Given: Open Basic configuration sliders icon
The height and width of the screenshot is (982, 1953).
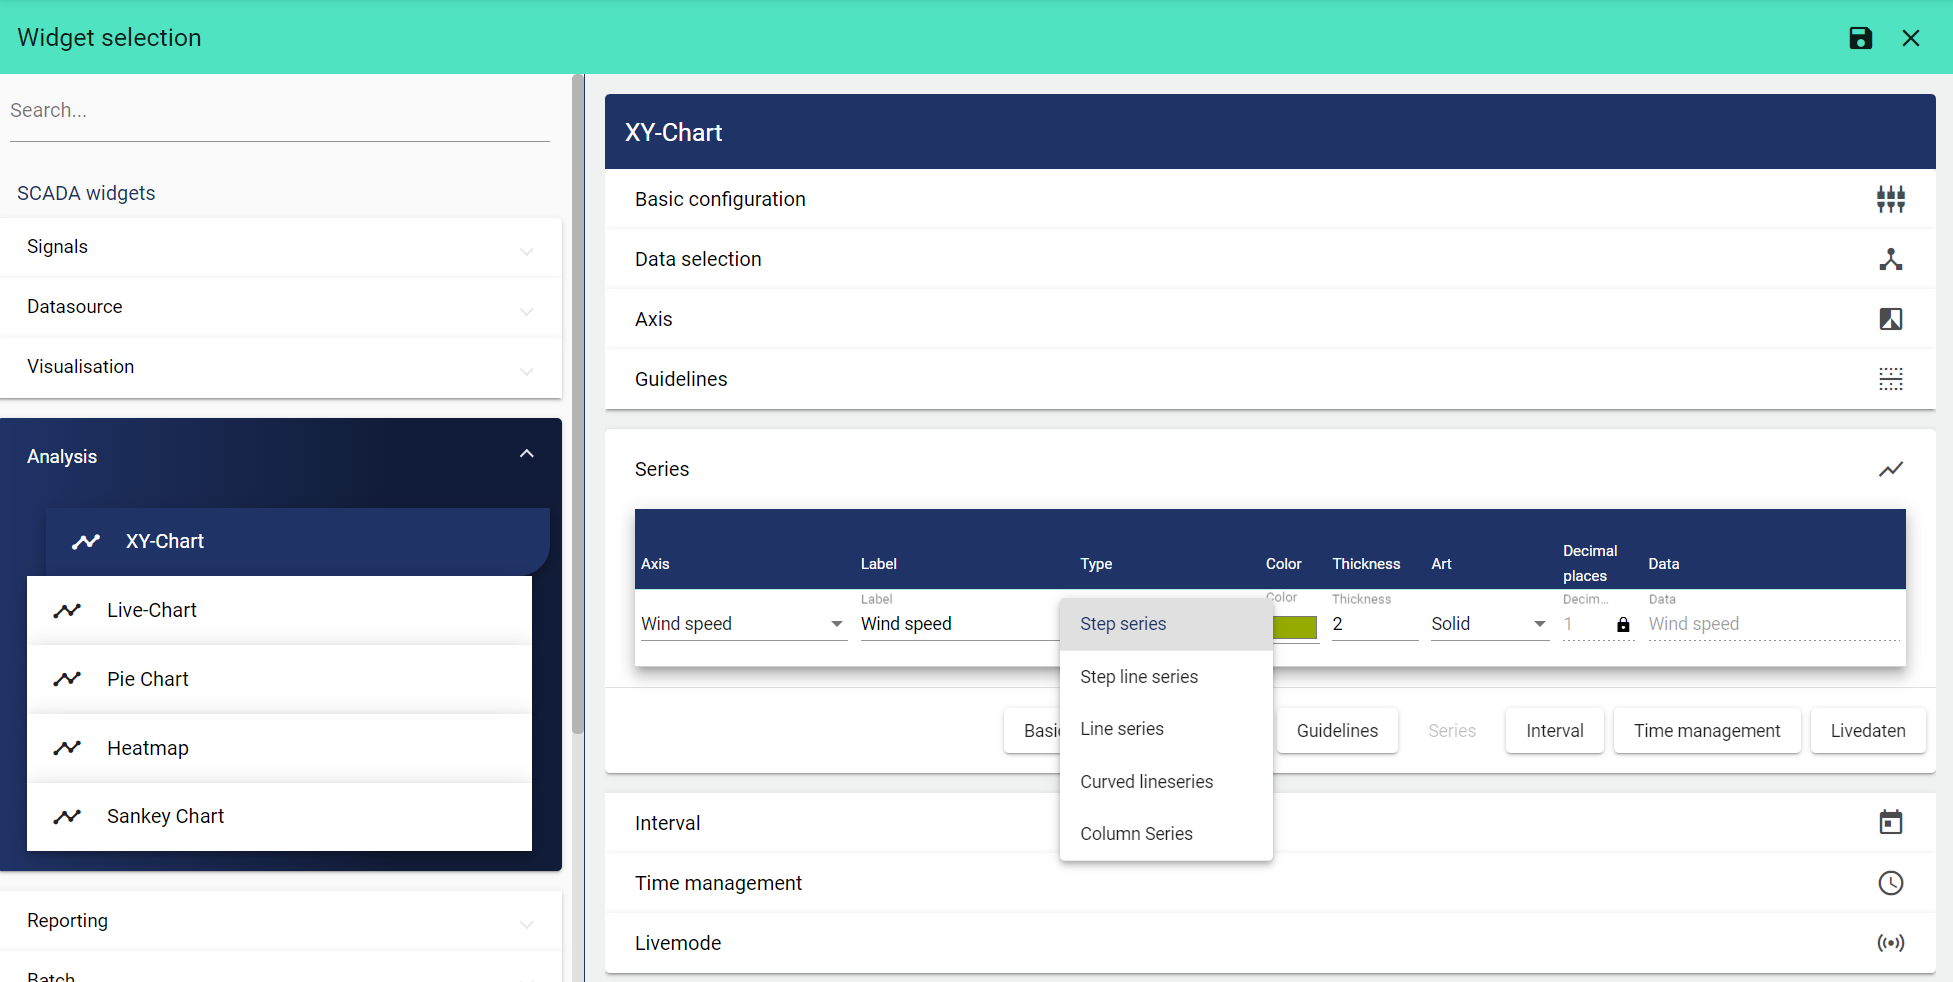Looking at the screenshot, I should 1890,199.
